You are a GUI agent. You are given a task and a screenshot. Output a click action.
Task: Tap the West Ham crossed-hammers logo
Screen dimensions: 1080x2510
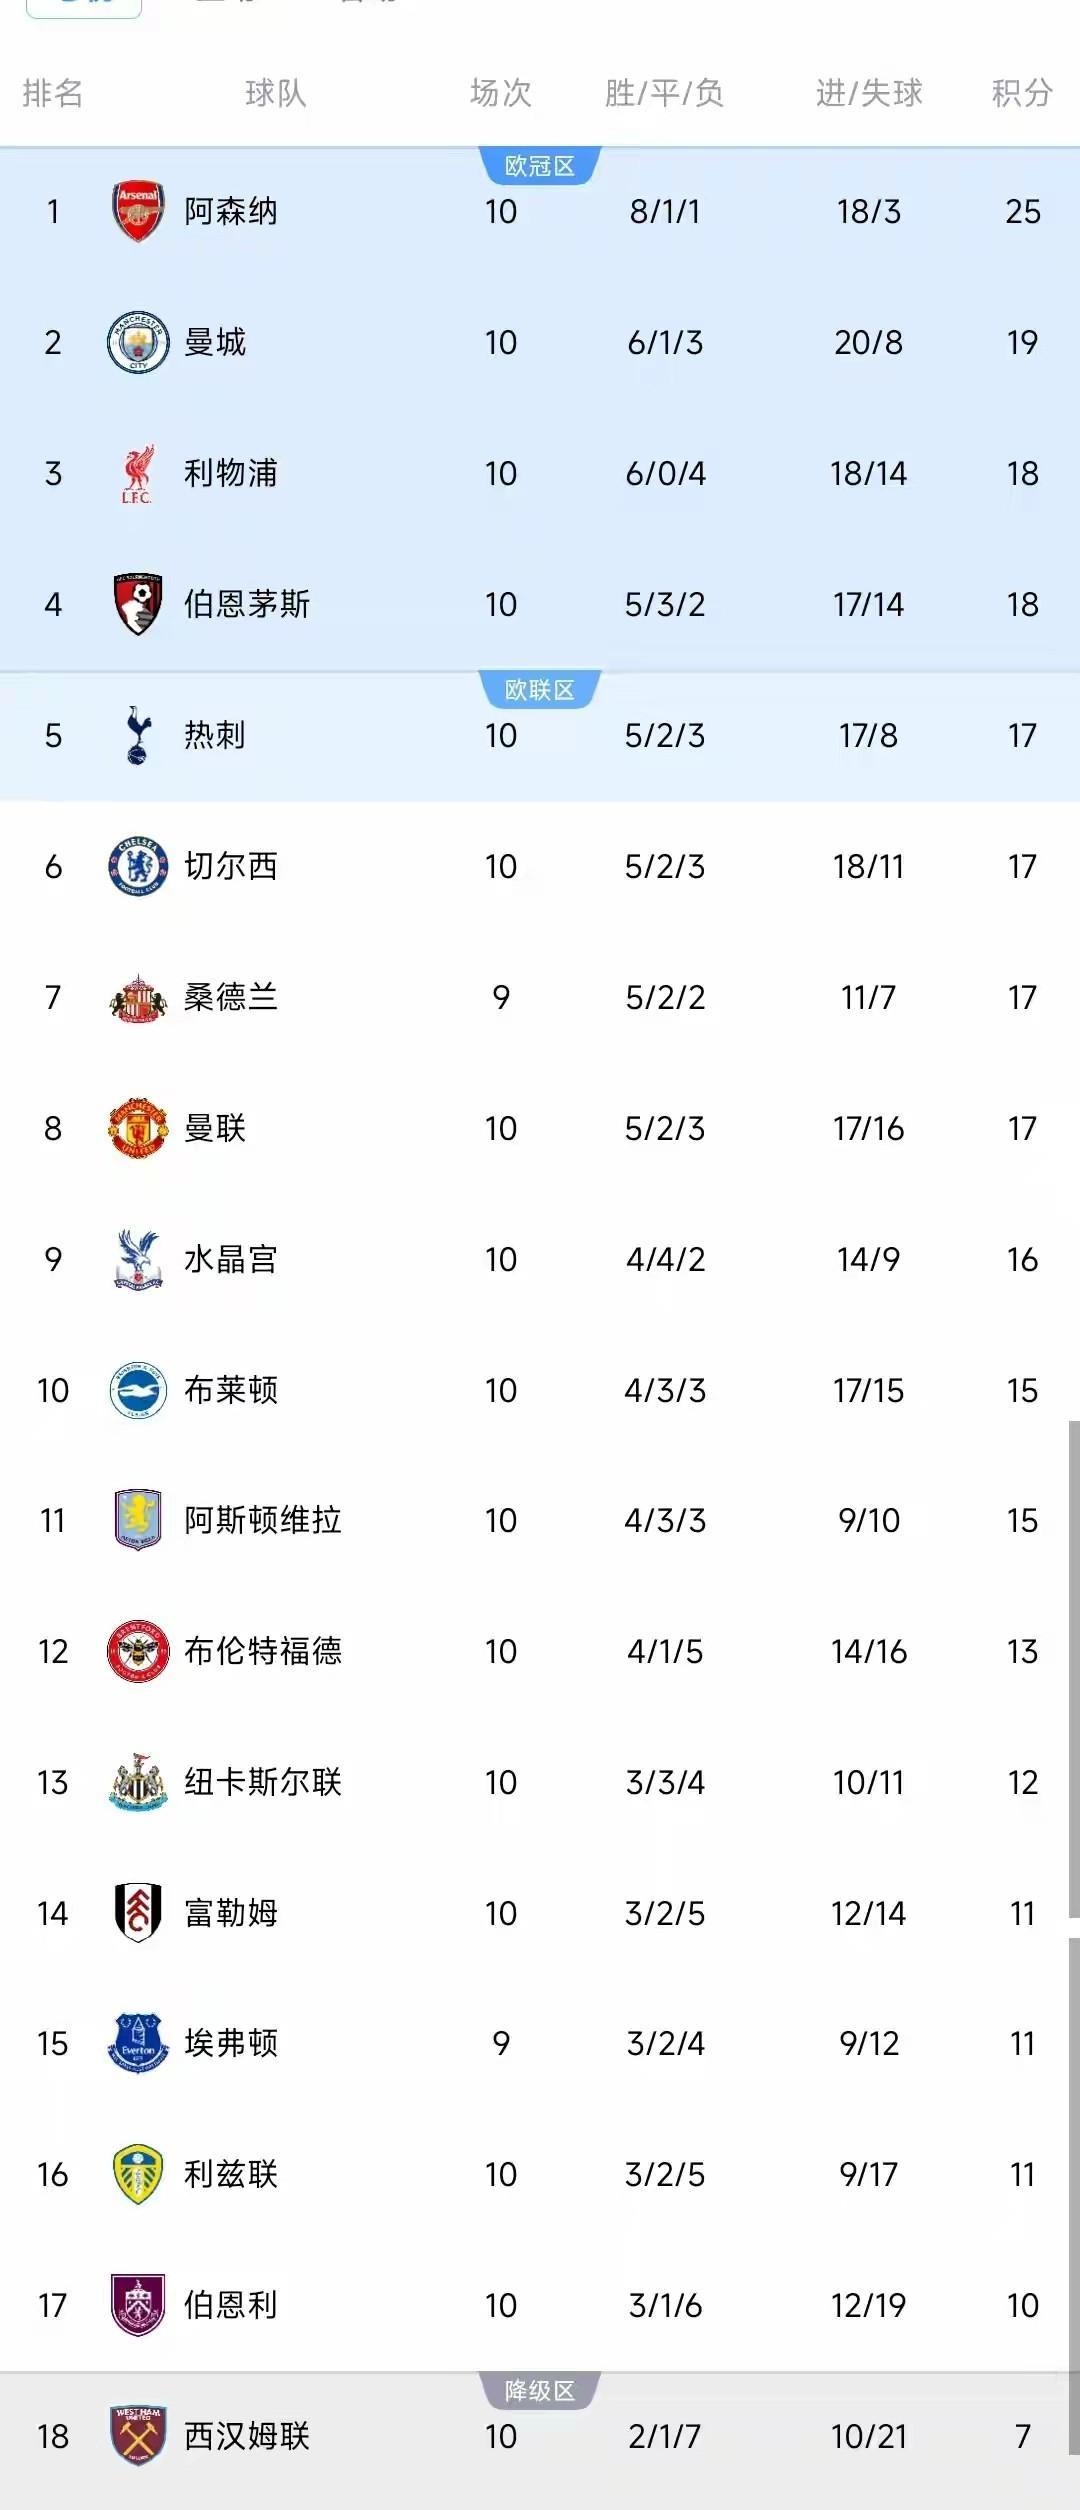coord(138,2436)
